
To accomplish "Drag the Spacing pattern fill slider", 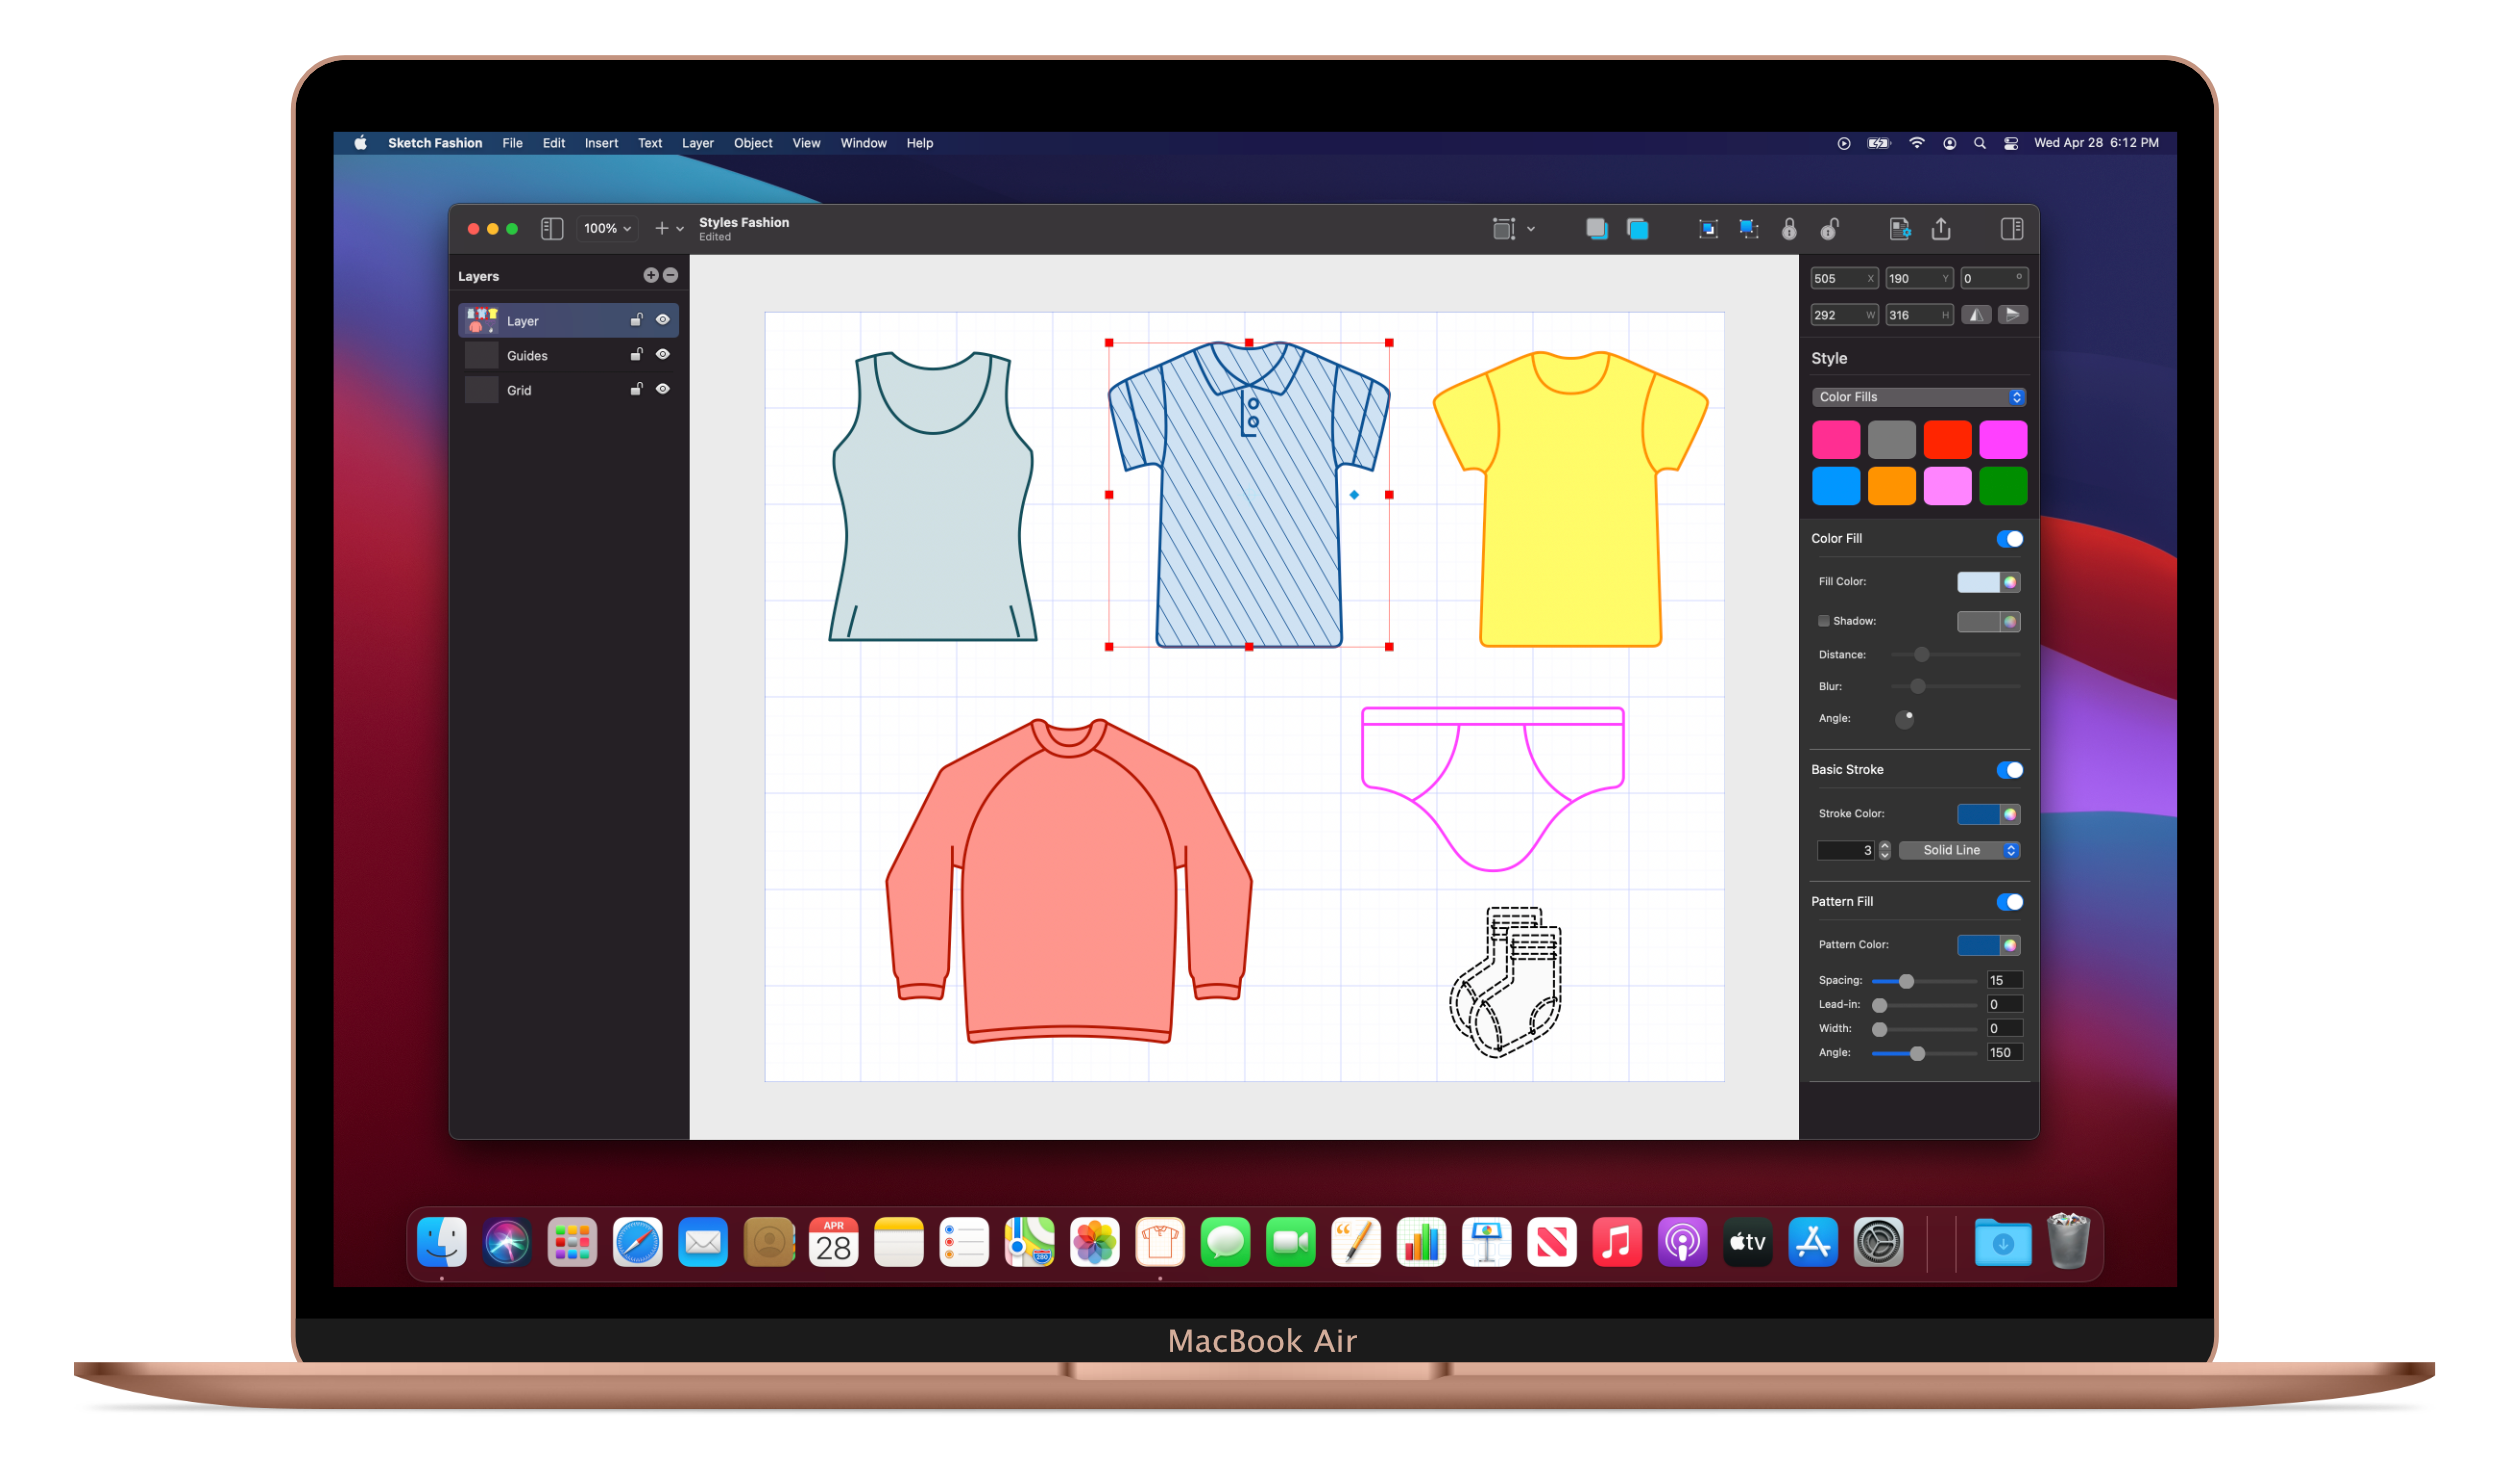I will pos(1907,979).
